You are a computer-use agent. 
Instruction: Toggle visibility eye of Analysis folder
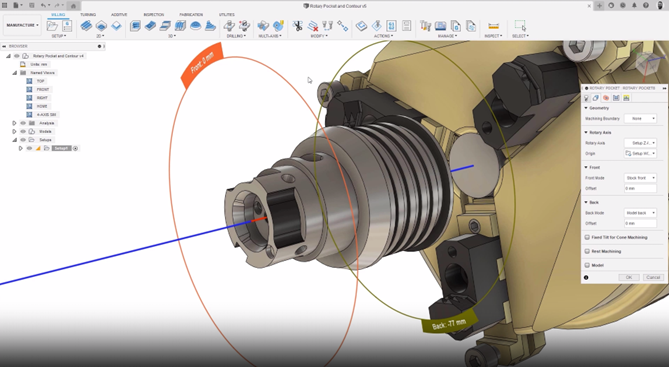point(23,123)
